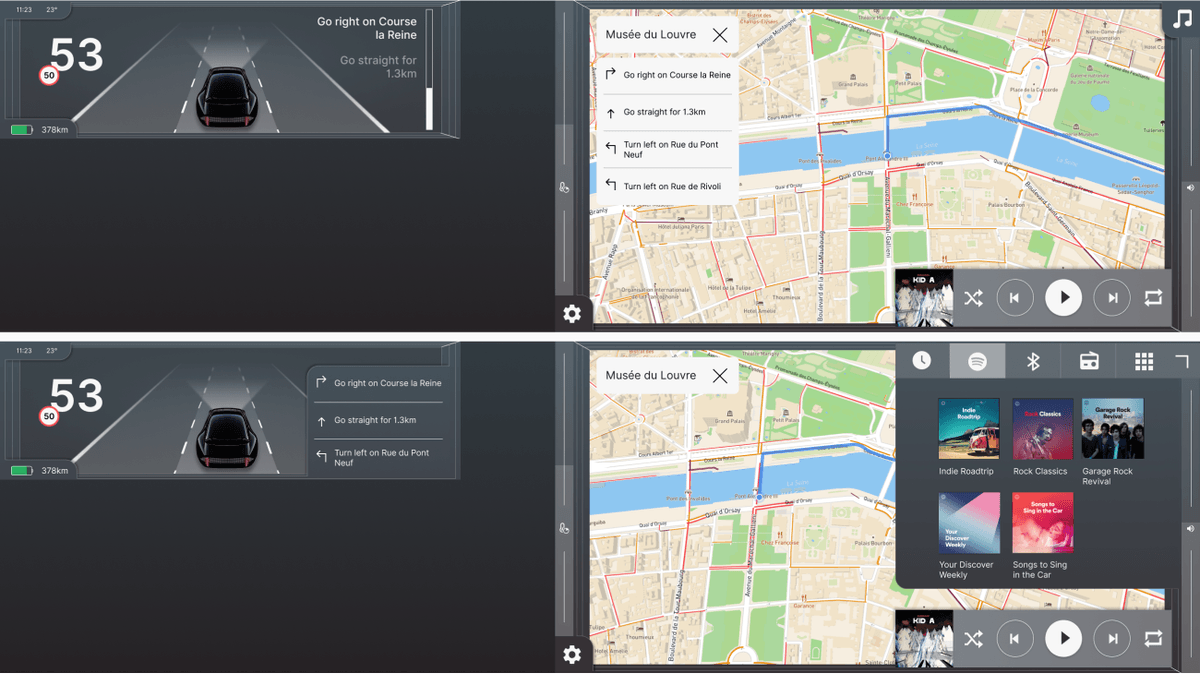1200x674 pixels.
Task: Enable repeat mode
Action: (1151, 297)
